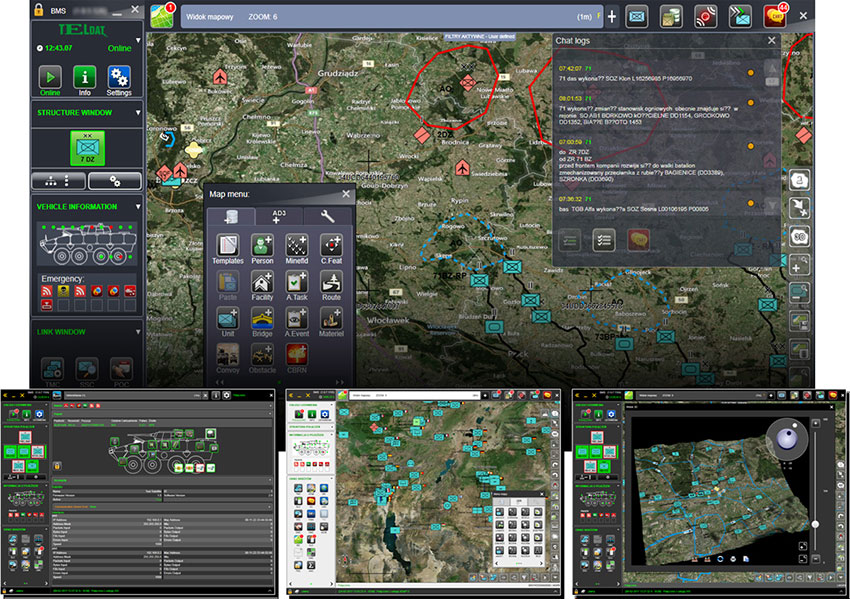850x599 pixels.
Task: Expand the TELDAT header dropdown arrow
Action: pyautogui.click(x=138, y=40)
